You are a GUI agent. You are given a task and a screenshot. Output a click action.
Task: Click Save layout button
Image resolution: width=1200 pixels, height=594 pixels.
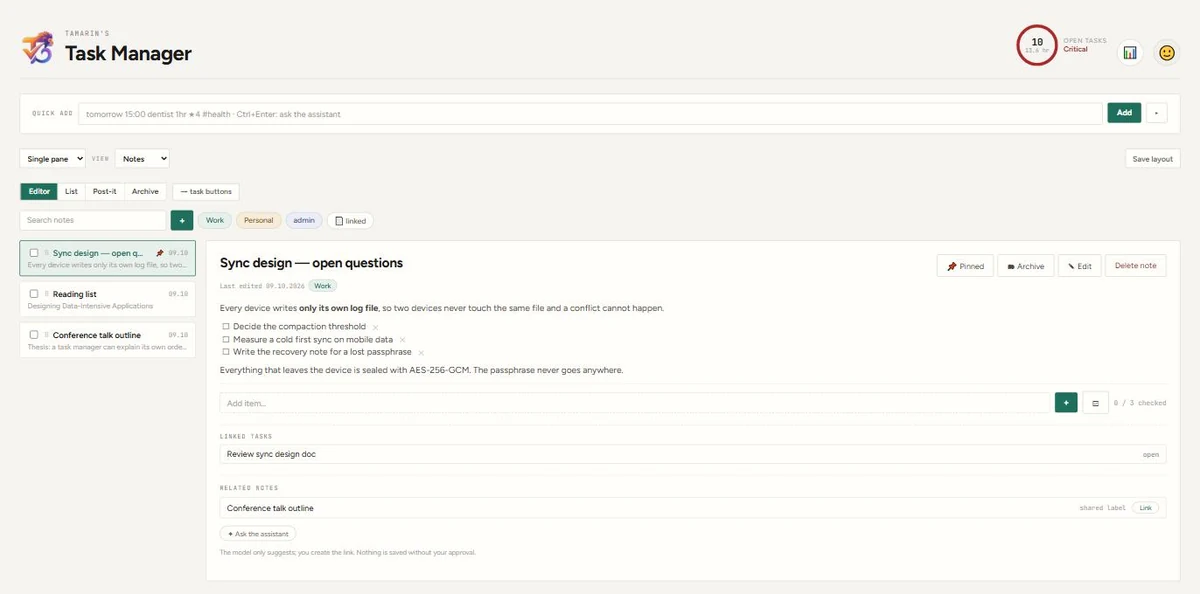coord(1152,159)
